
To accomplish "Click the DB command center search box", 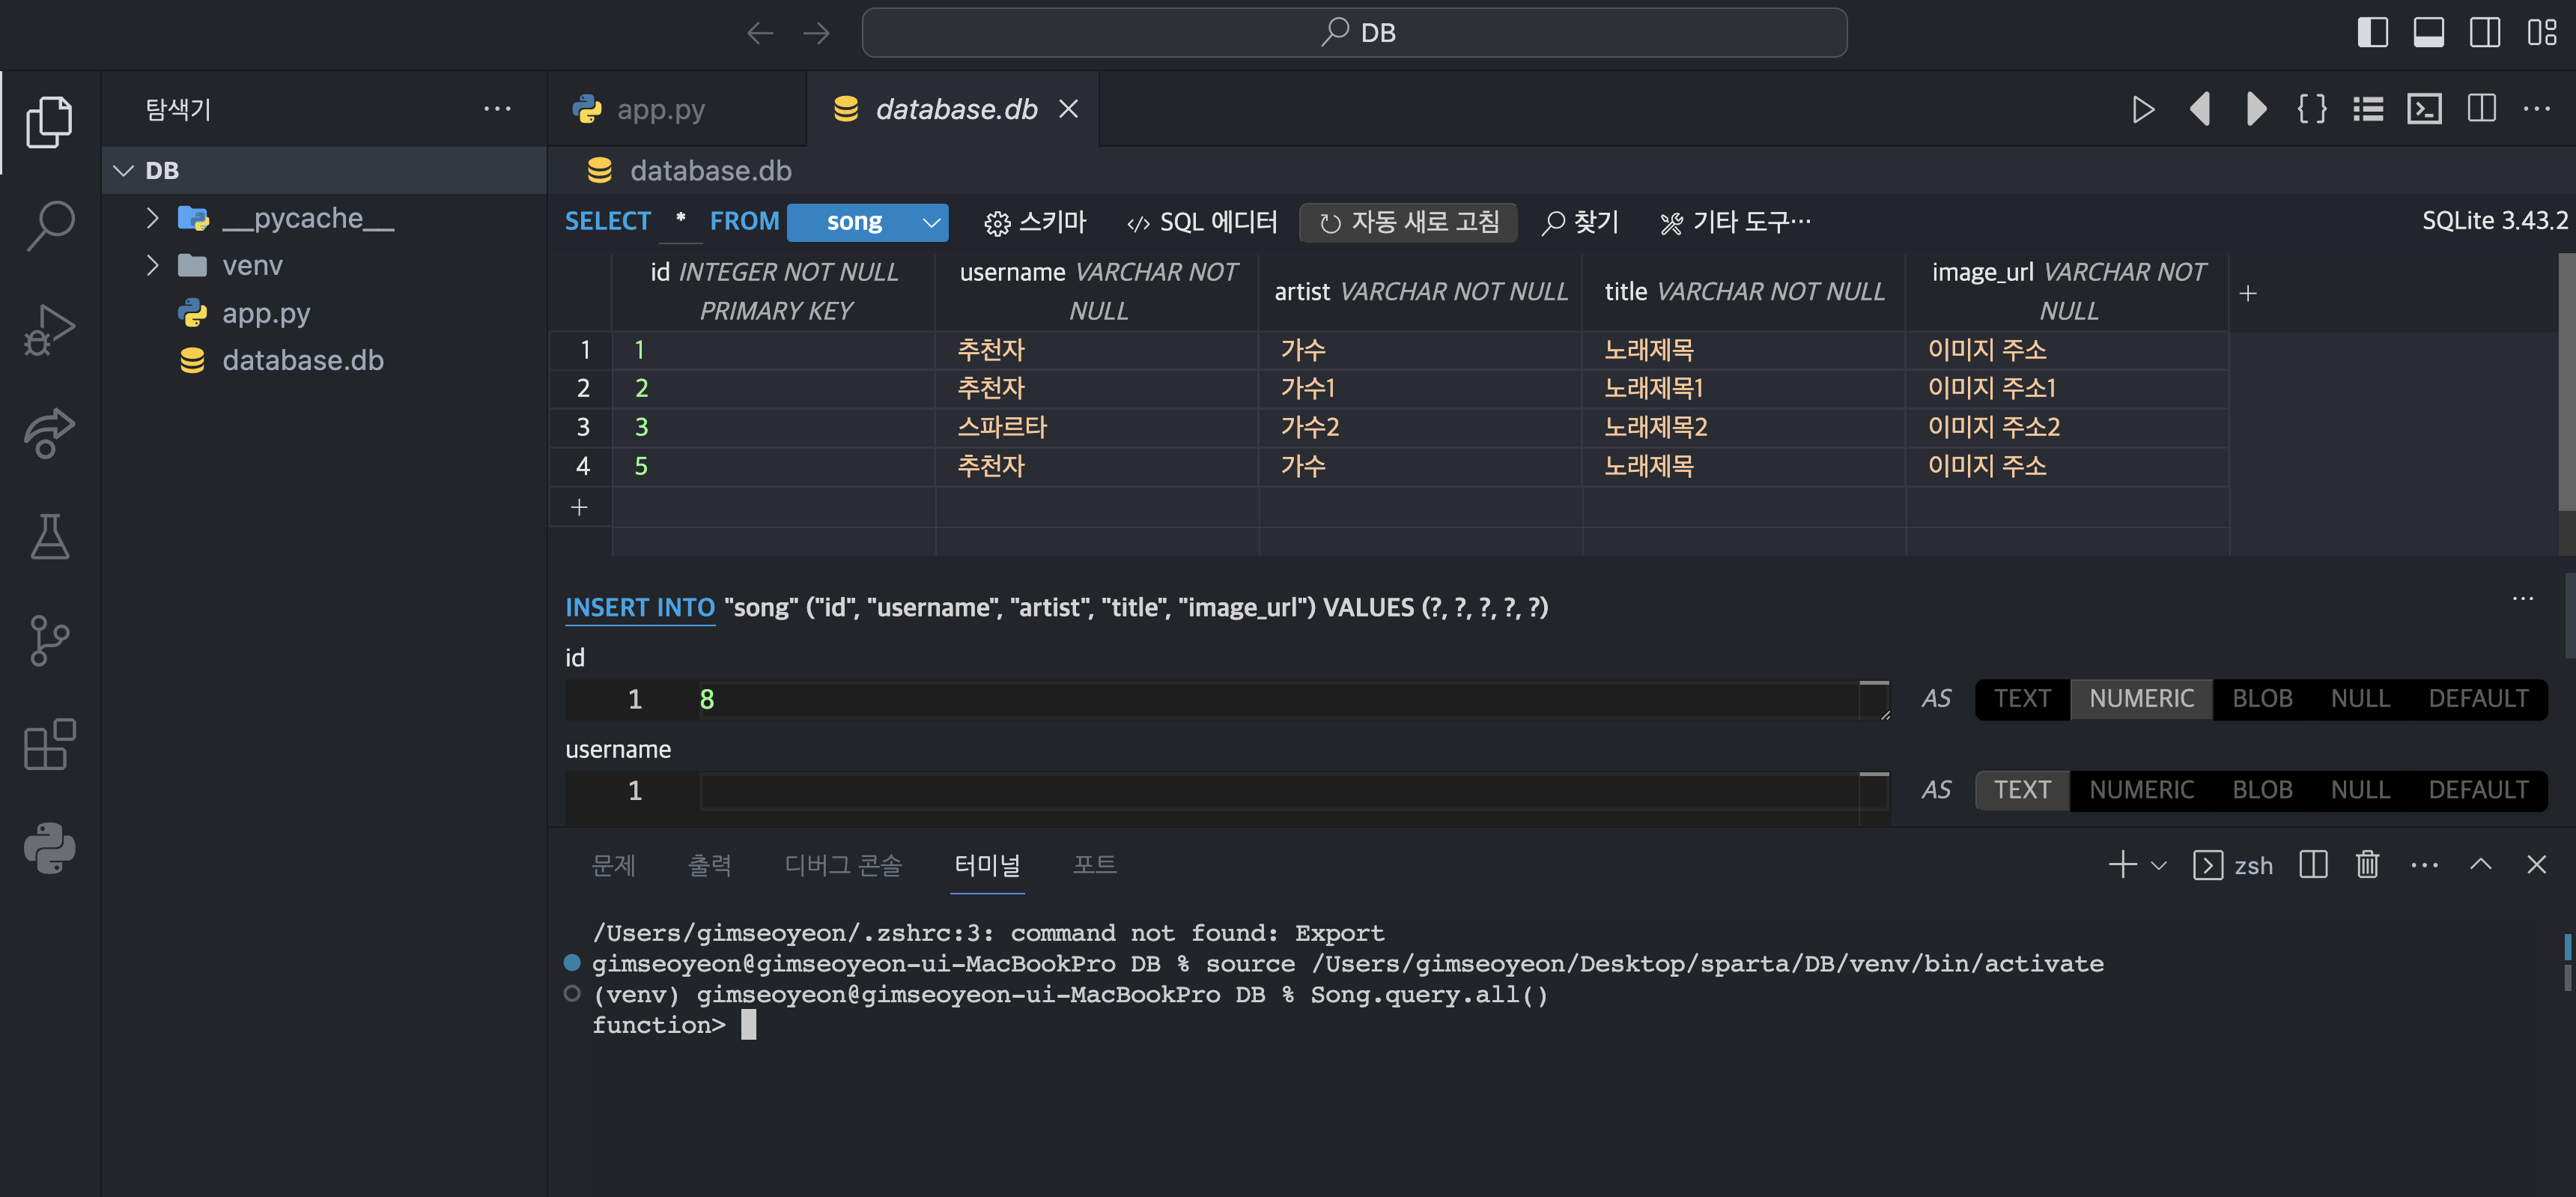I will (x=1354, y=33).
